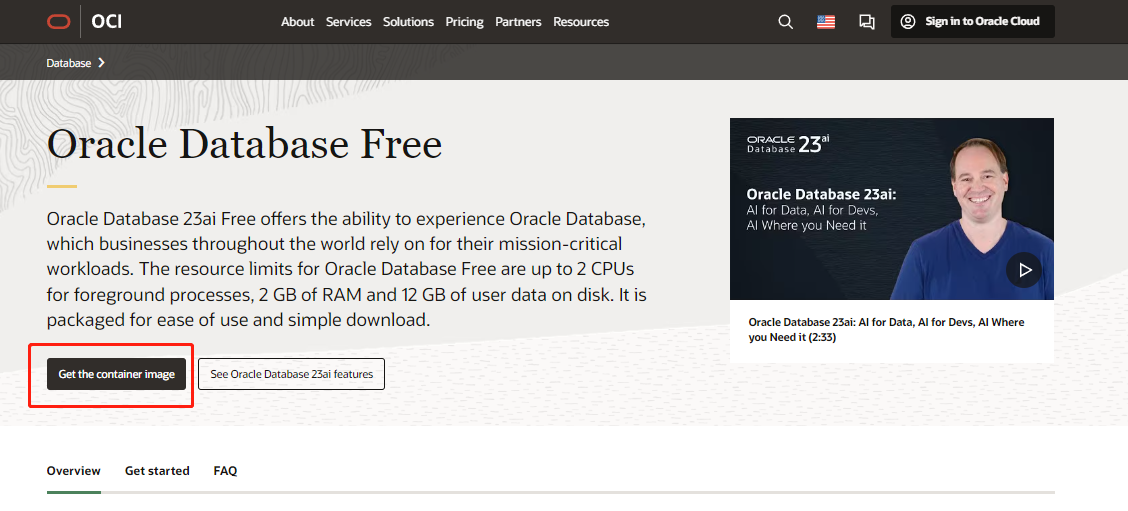Click the OCI header link
Image resolution: width=1128 pixels, height=511 pixels.
[x=106, y=22]
